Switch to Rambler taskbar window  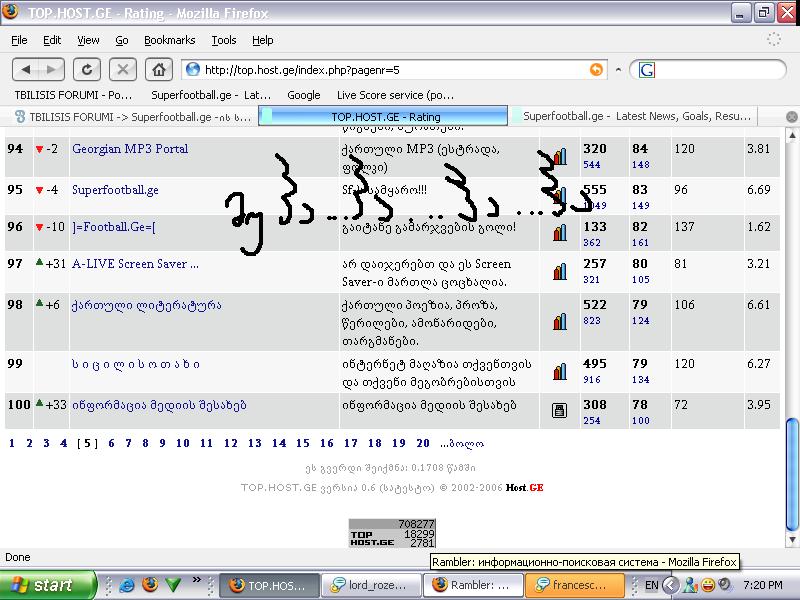[x=473, y=585]
